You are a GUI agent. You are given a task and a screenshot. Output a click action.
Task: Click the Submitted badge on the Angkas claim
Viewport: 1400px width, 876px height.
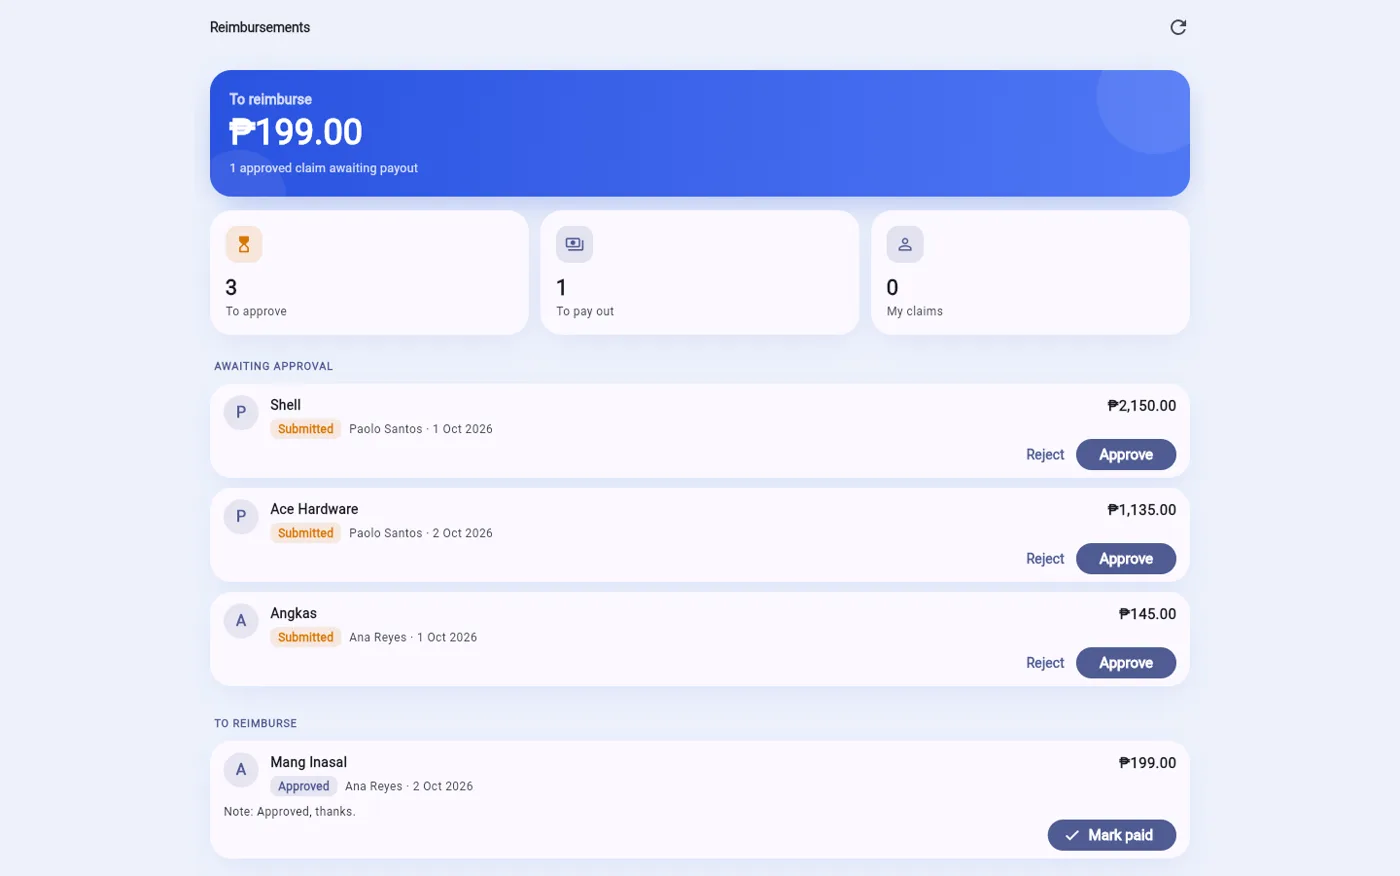[306, 637]
